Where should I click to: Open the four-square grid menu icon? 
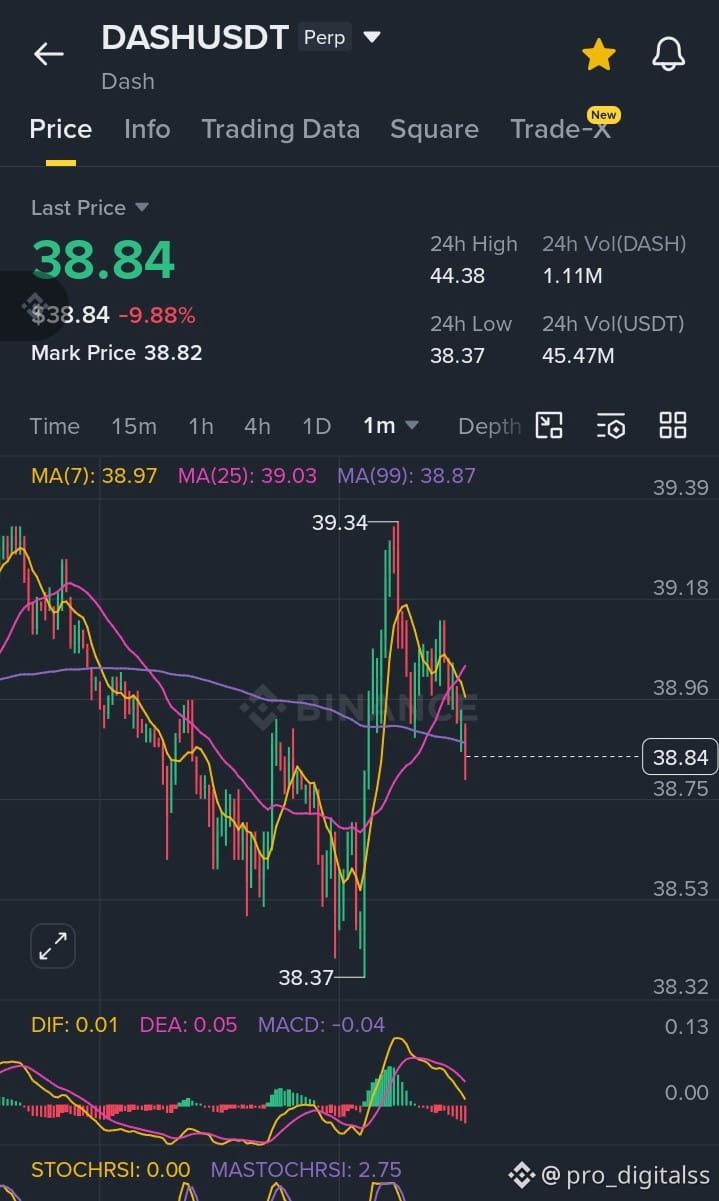[x=673, y=425]
